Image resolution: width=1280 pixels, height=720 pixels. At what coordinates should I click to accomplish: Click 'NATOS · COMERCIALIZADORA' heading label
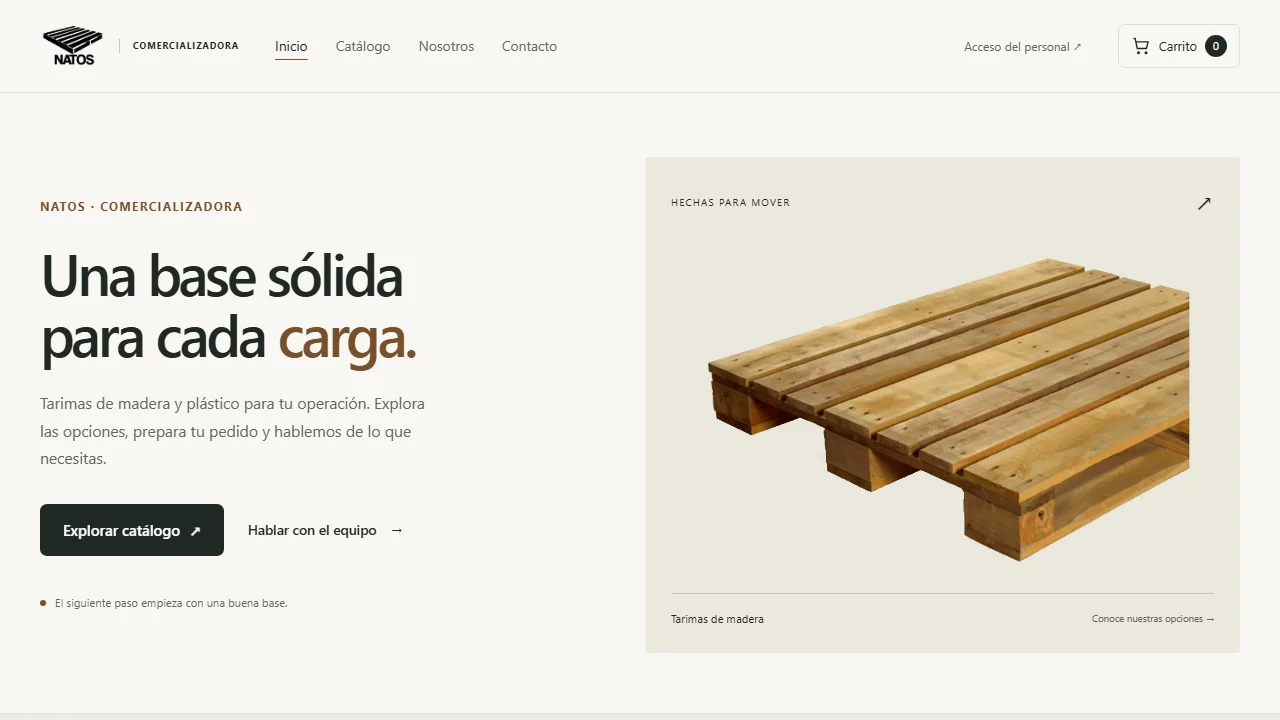point(141,207)
